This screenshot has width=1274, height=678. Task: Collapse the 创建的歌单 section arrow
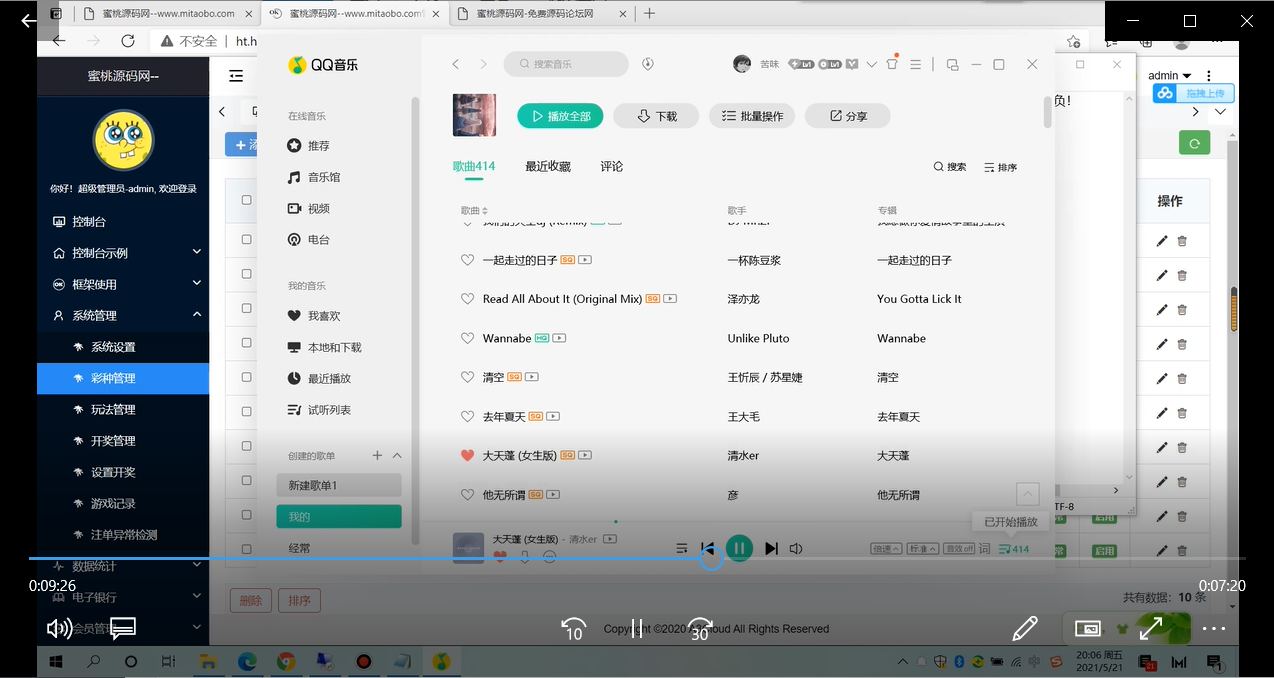point(397,455)
